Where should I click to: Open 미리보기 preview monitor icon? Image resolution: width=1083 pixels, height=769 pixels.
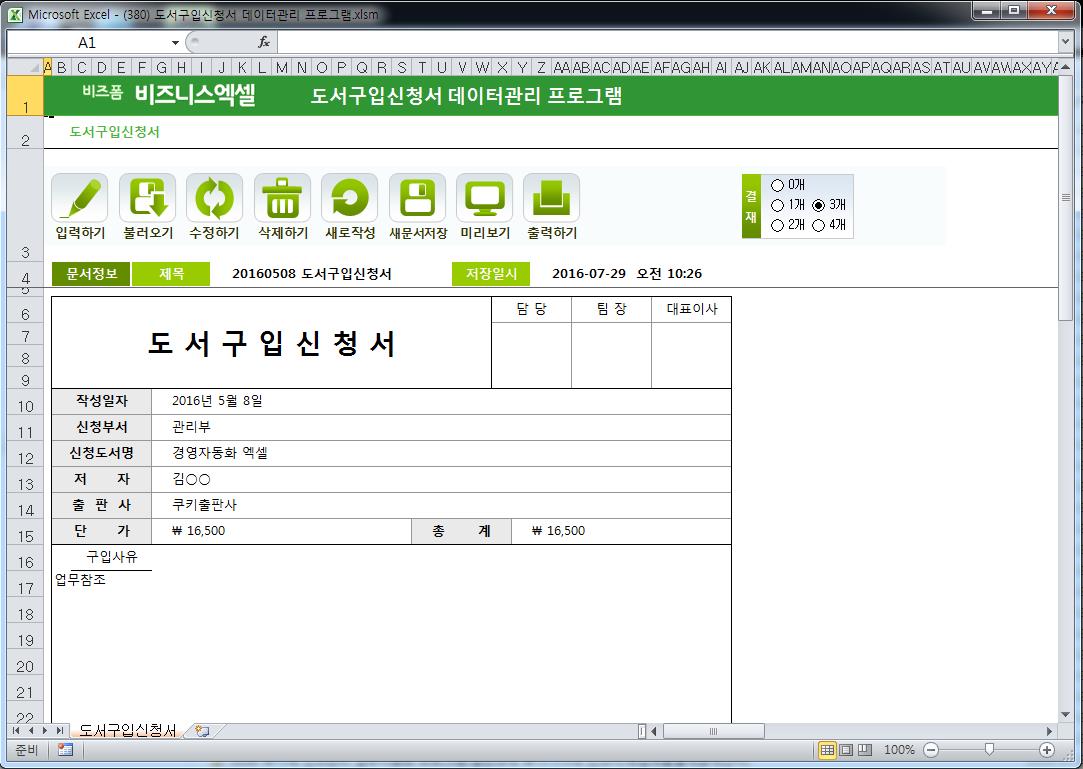click(x=485, y=198)
